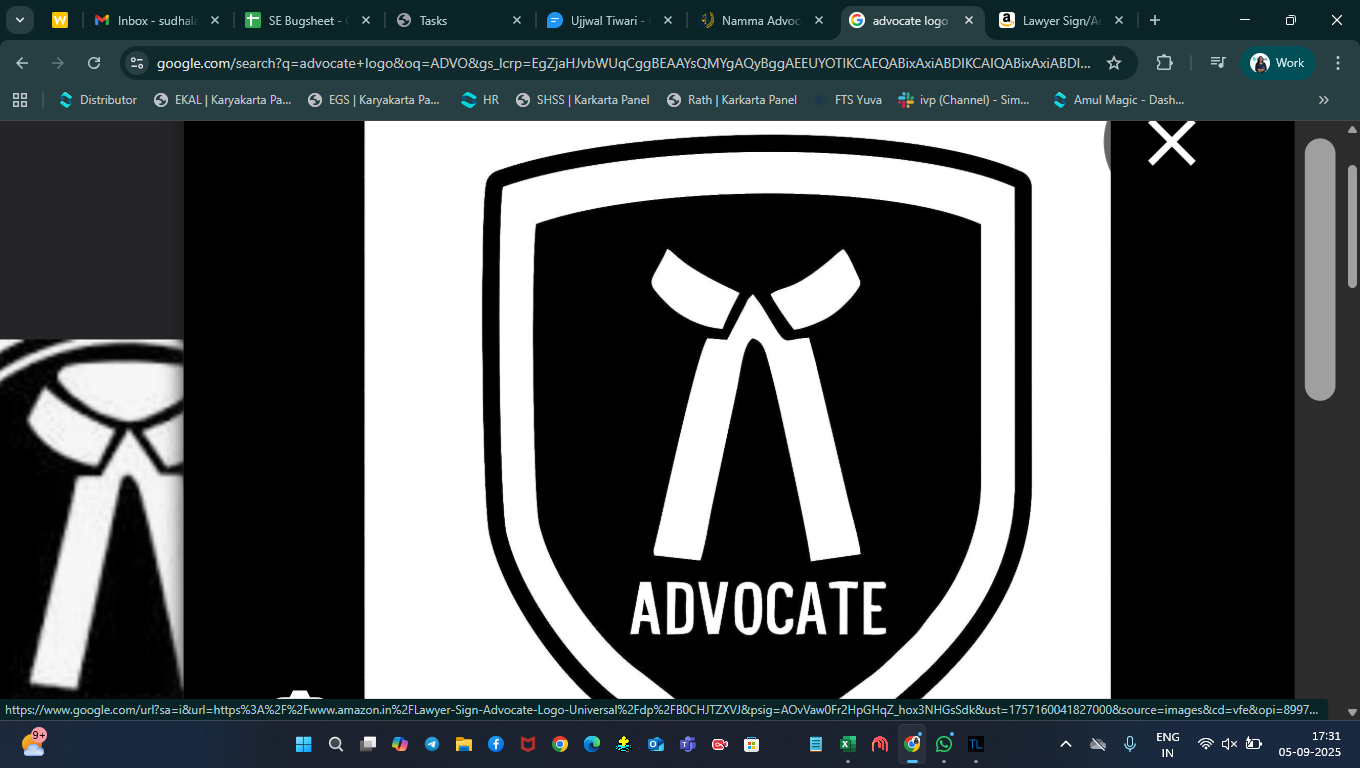The height and width of the screenshot is (768, 1360).
Task: Close the enlarged image preview with X
Action: 1171,144
